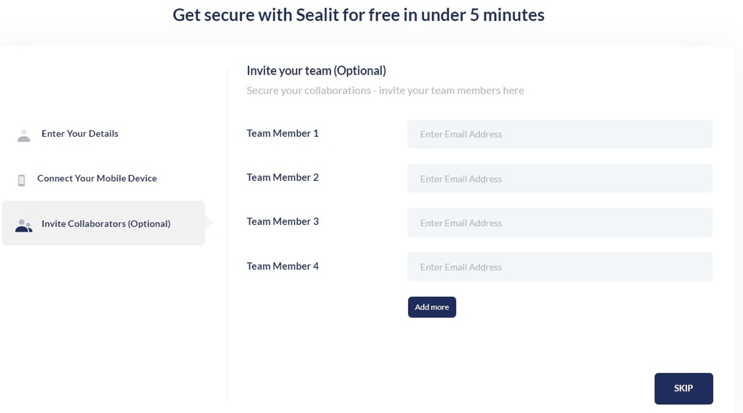
Task: Click the phone icon beside Connect Your Mobile Device
Action: pos(21,180)
